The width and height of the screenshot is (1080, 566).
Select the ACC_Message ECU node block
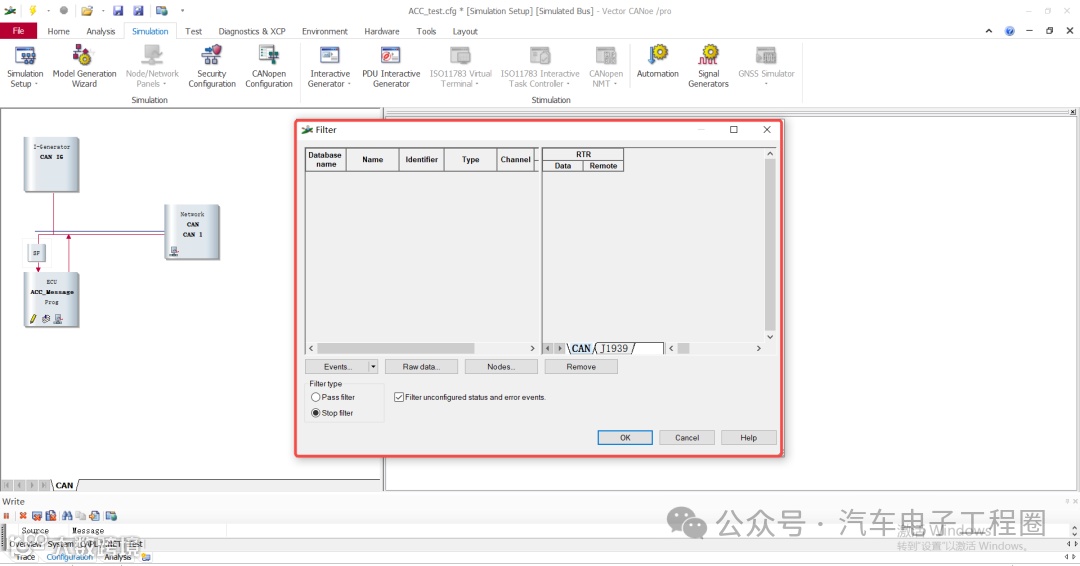click(x=52, y=300)
